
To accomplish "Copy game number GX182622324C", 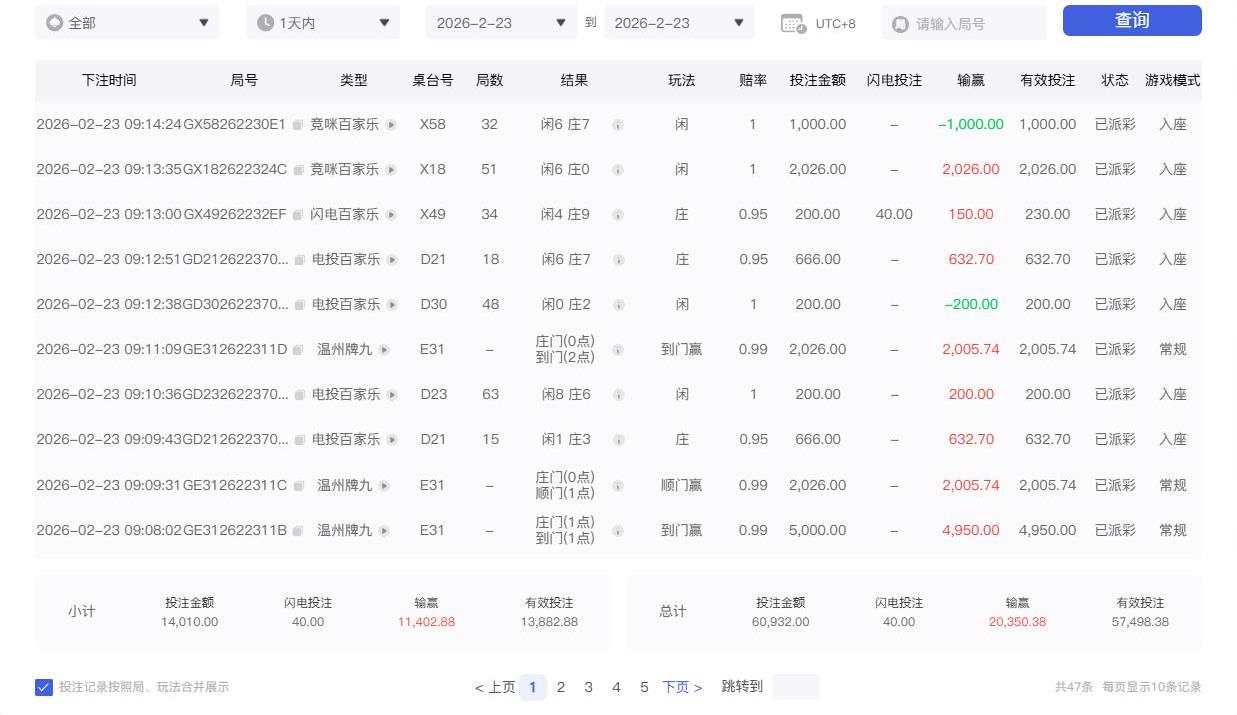I will point(298,169).
